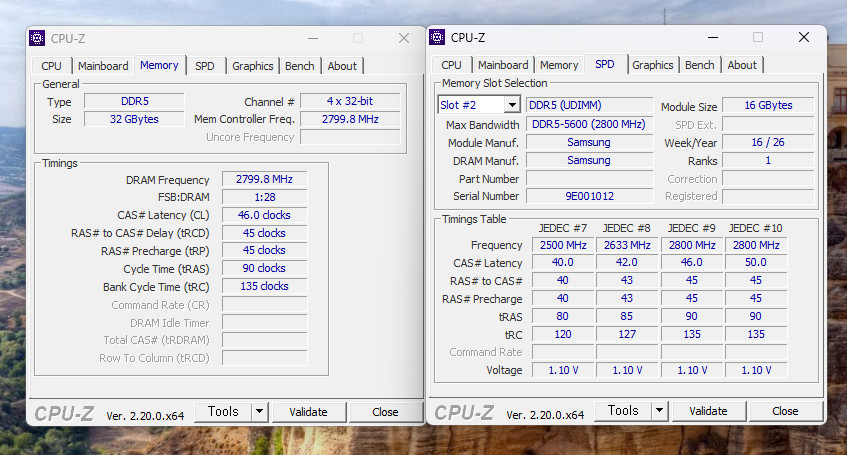Open the Bench tab in right window
Image resolution: width=847 pixels, height=455 pixels.
[x=700, y=65]
